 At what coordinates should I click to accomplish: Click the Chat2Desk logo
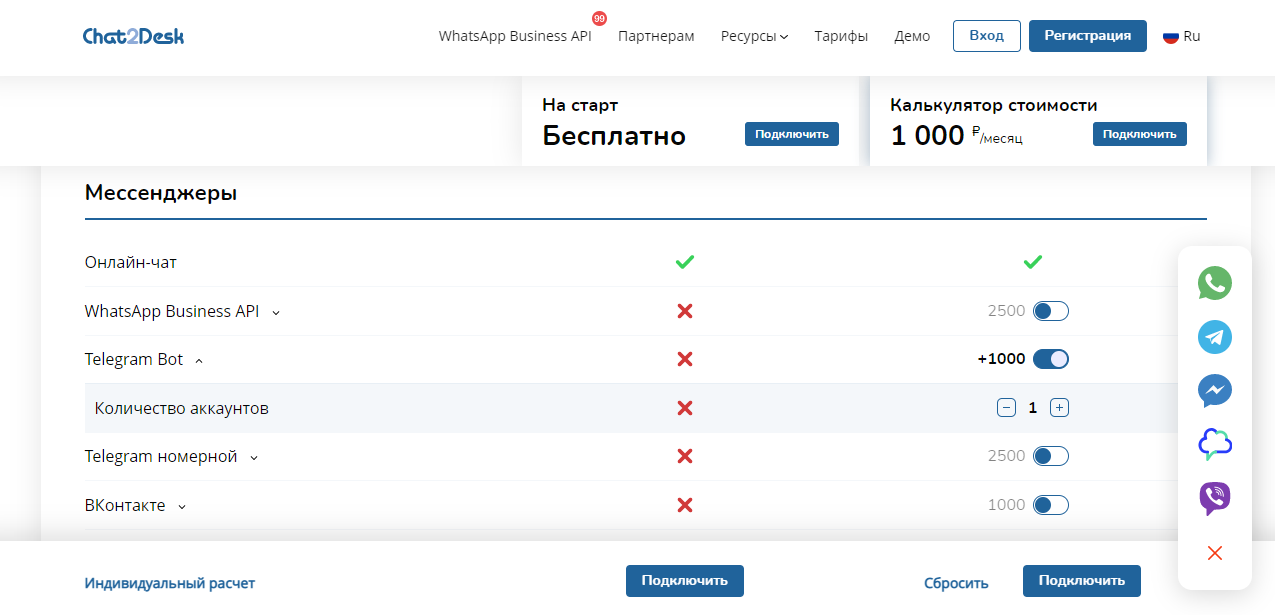pos(133,36)
